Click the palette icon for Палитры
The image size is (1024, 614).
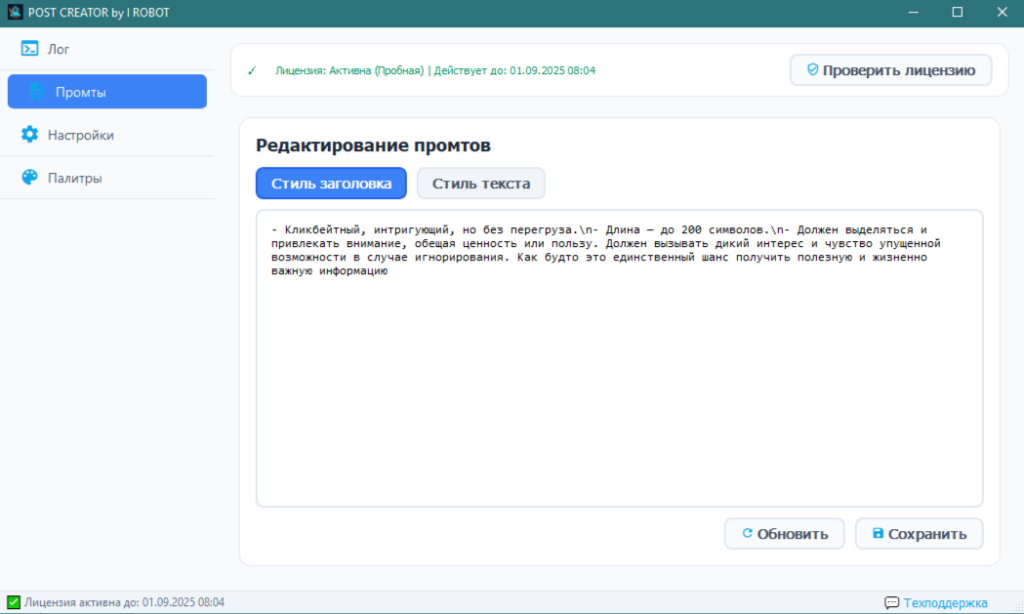[x=29, y=178]
